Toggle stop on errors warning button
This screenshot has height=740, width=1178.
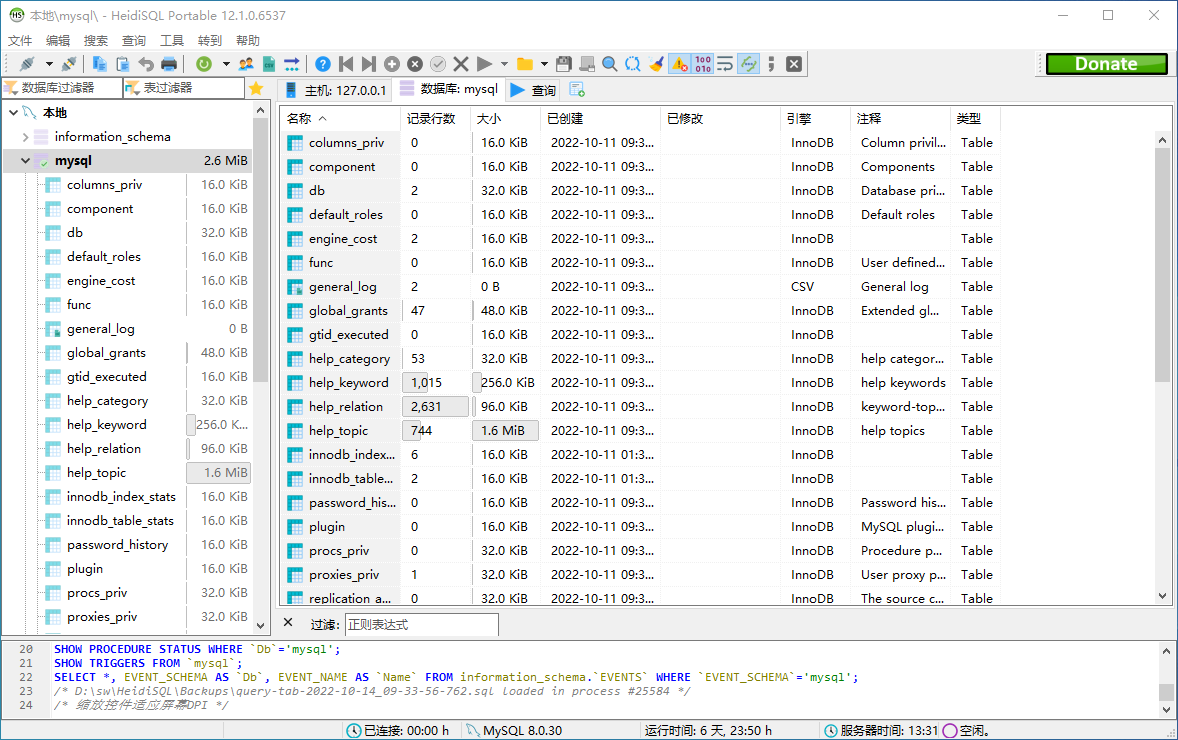click(x=680, y=64)
